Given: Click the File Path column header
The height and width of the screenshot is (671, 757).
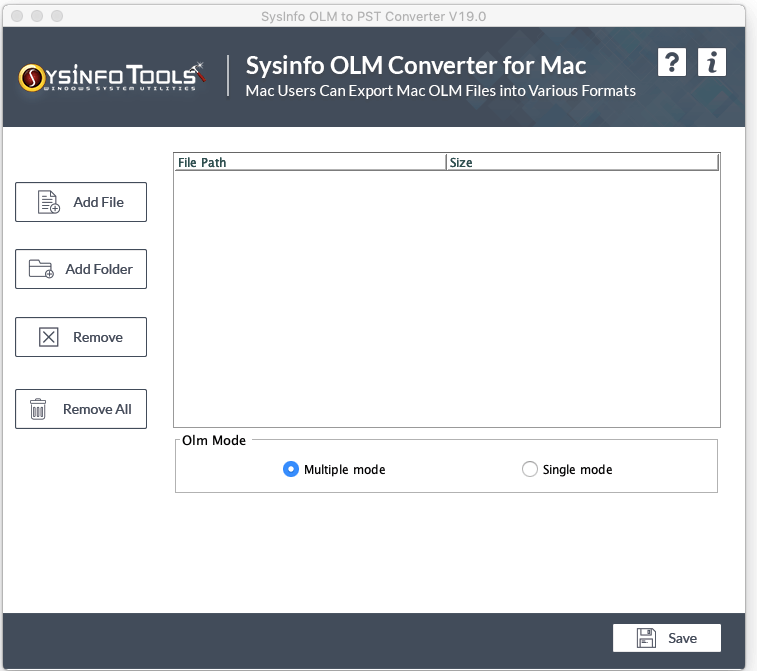Looking at the screenshot, I should 310,162.
